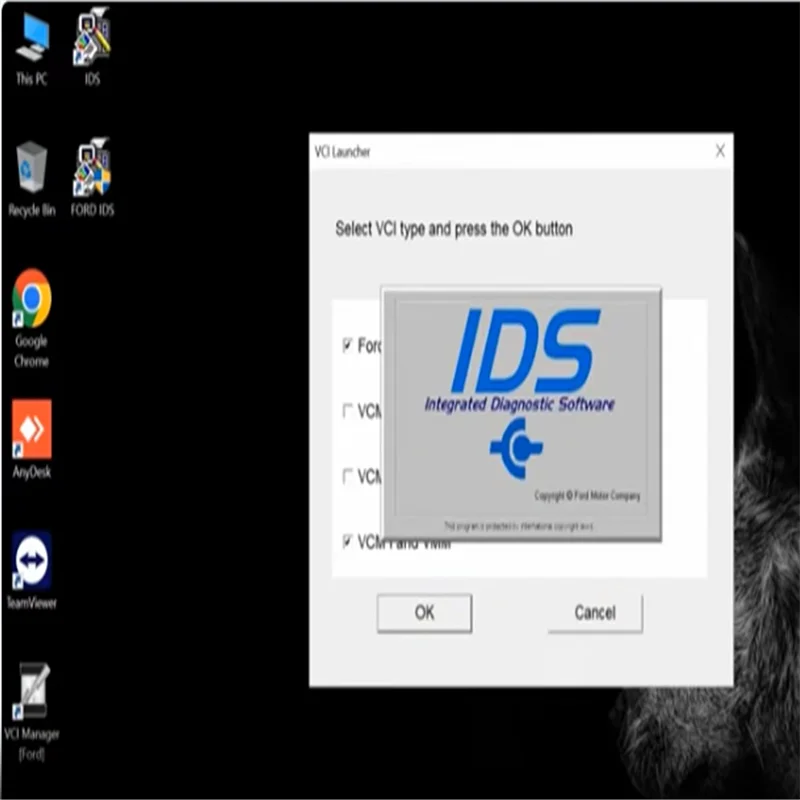Click the blue IDS logo on splash screen
The width and height of the screenshot is (800, 800).
524,350
